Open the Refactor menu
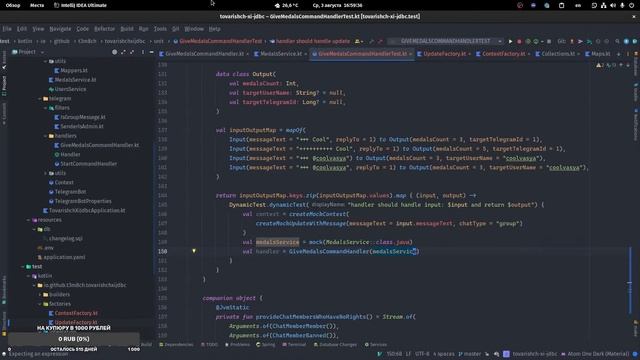The height and width of the screenshot is (360, 640). pyautogui.click(x=104, y=29)
